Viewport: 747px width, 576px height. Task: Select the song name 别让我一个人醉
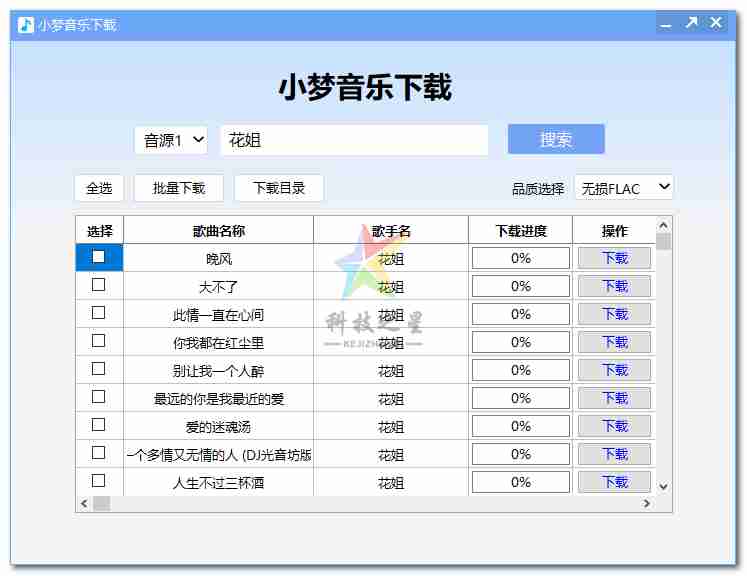click(219, 371)
